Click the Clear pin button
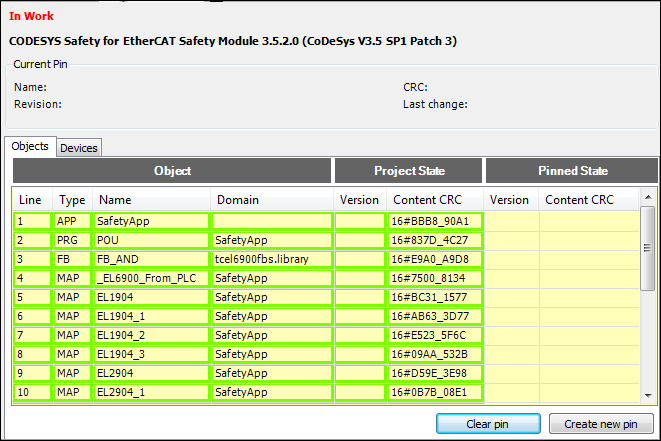This screenshot has height=441, width=661. [487, 424]
